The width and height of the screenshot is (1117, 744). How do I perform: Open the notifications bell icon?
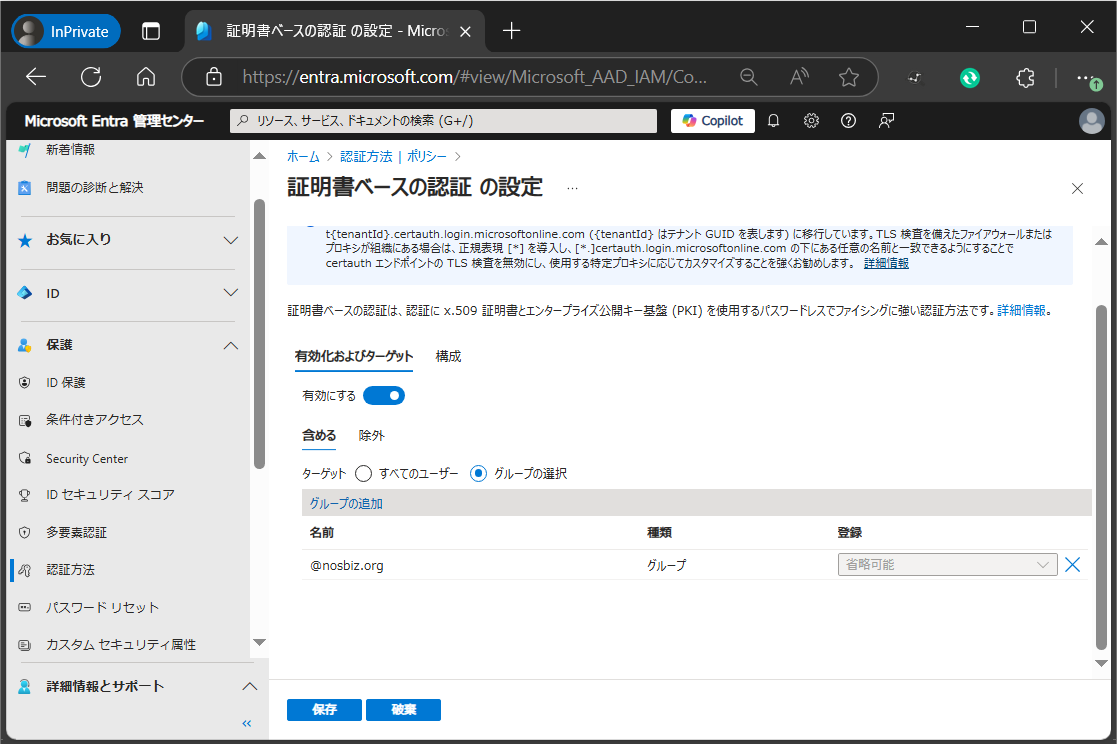[773, 121]
